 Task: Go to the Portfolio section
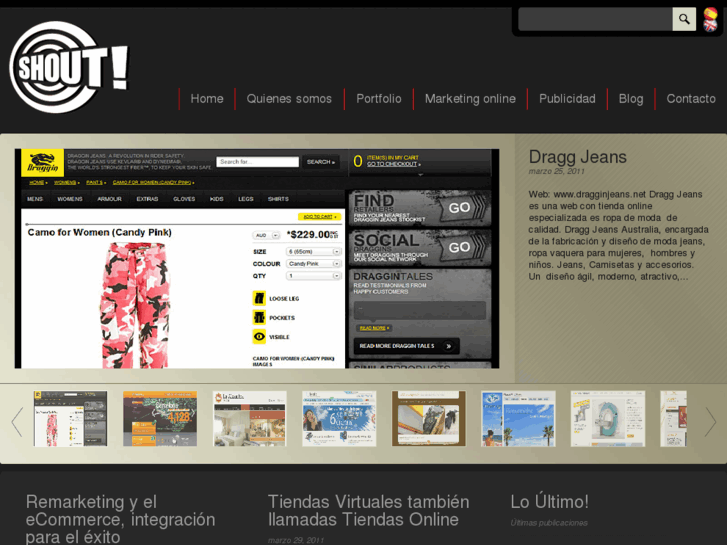pos(379,99)
